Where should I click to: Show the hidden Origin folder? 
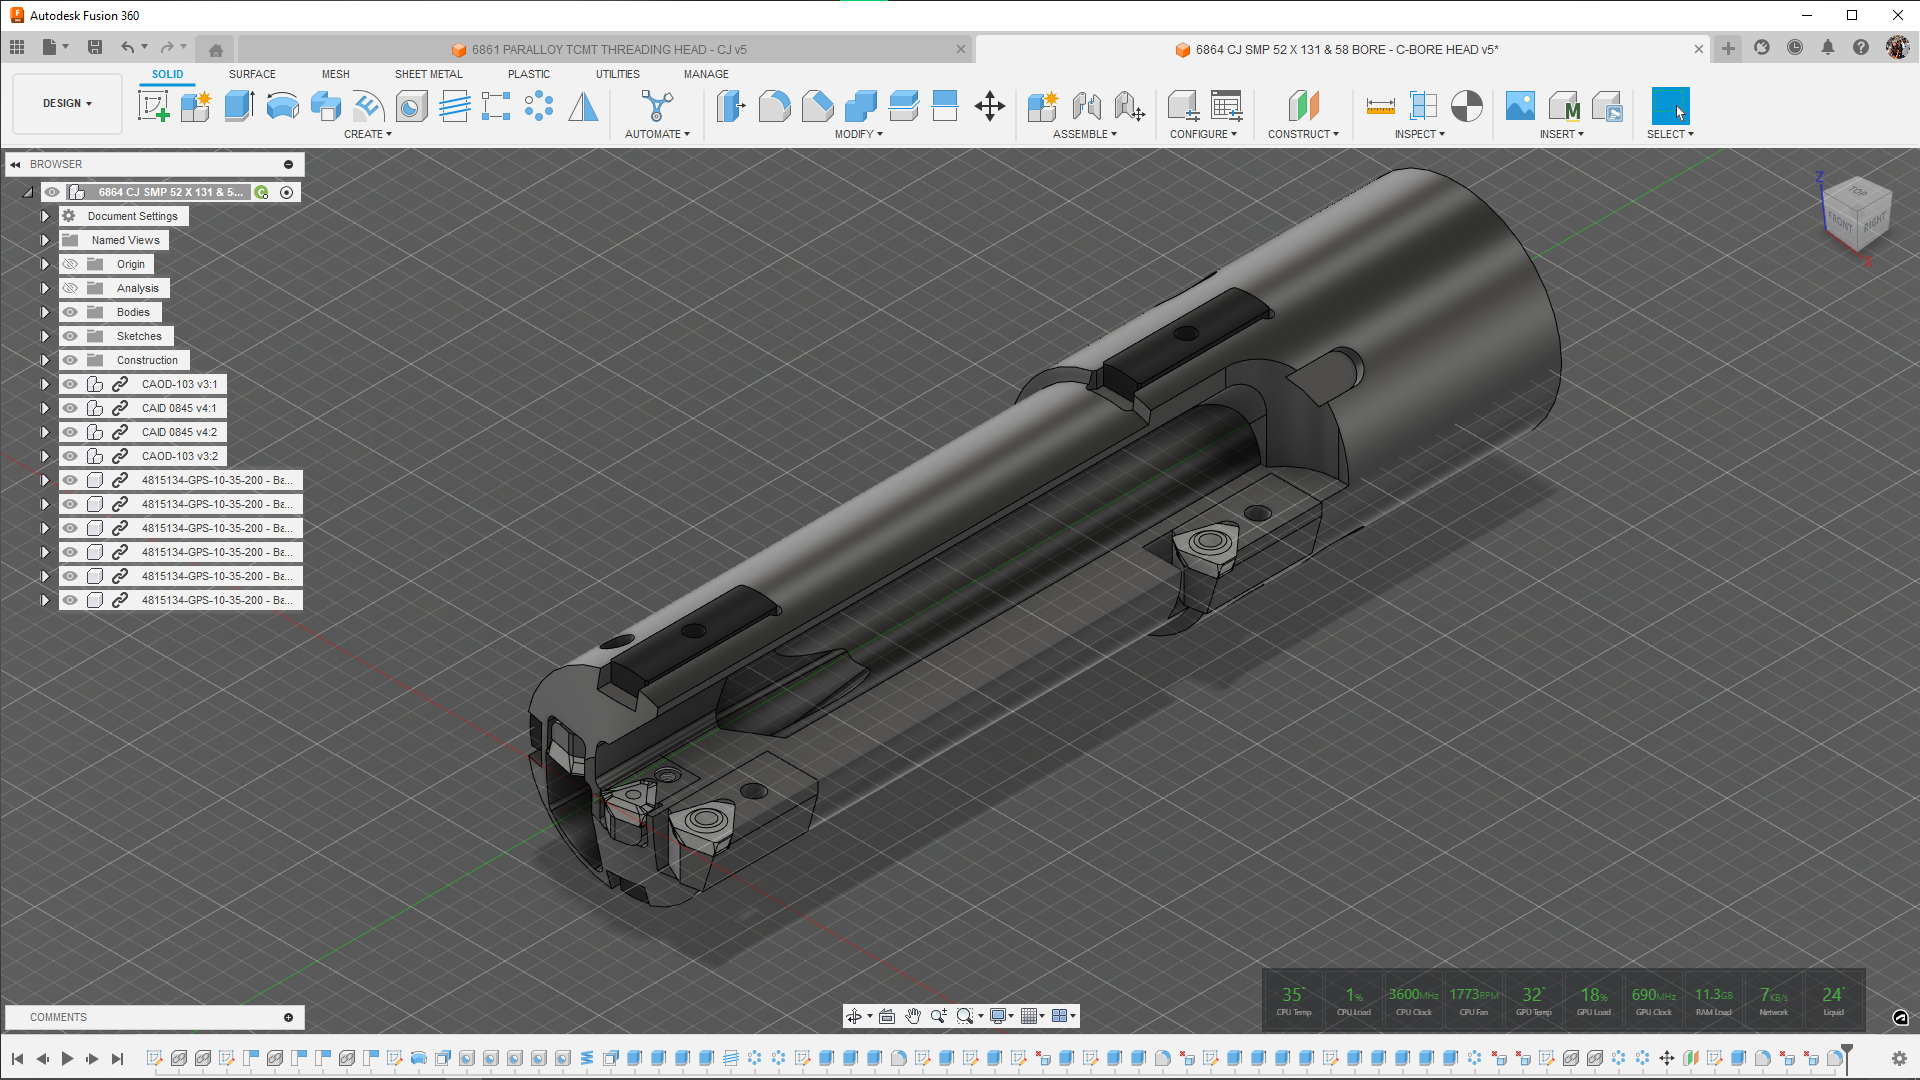70,264
